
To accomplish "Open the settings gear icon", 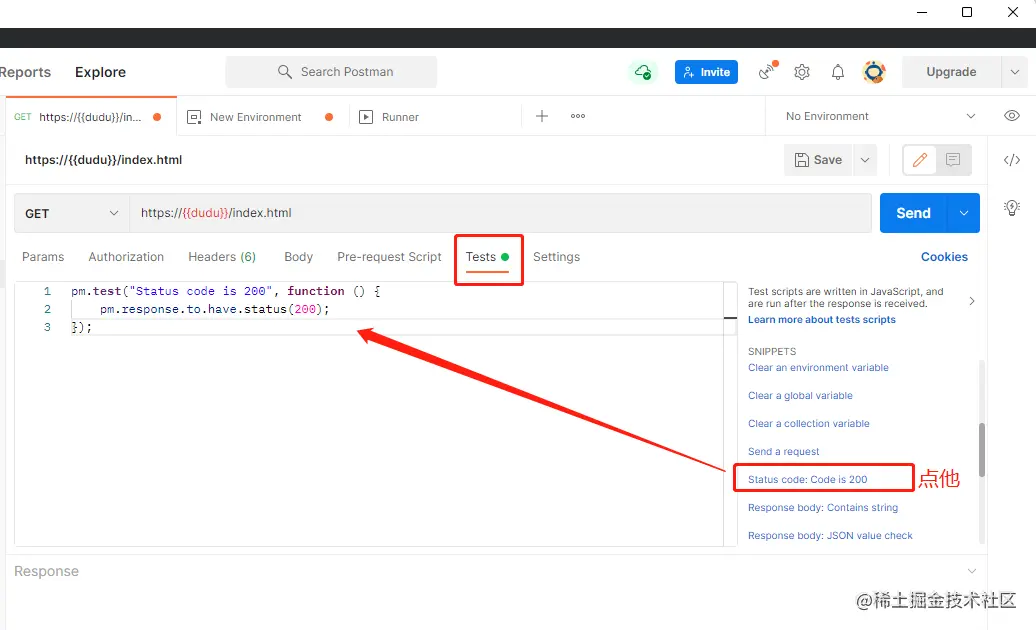I will tap(802, 72).
